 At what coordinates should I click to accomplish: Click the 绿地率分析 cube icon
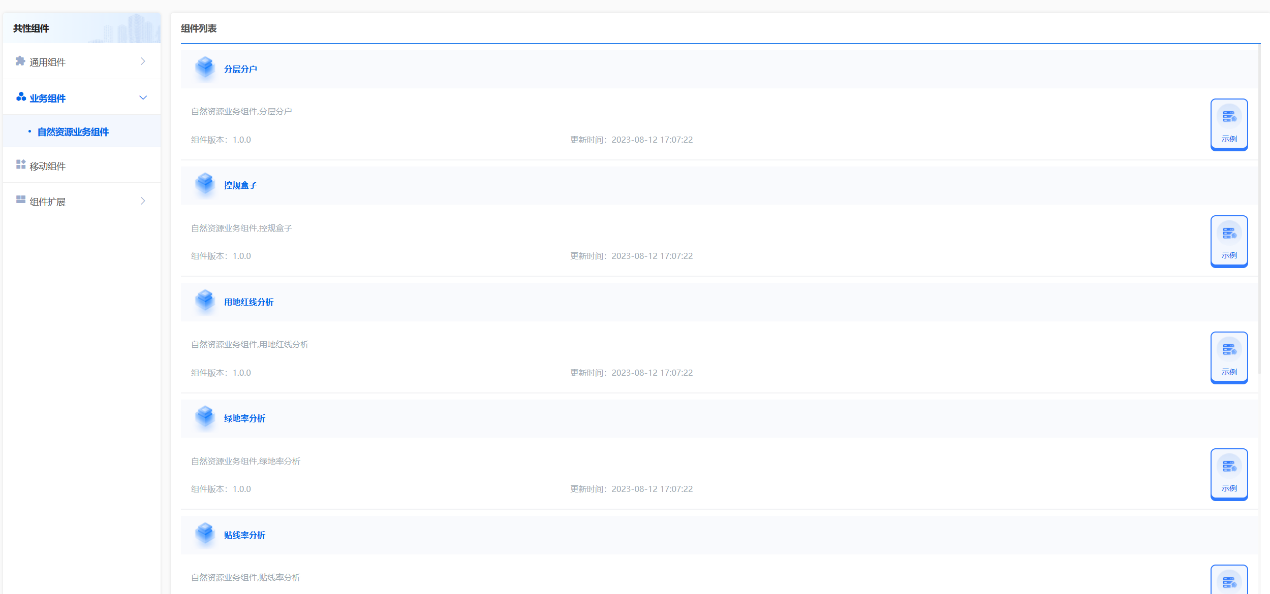(205, 418)
